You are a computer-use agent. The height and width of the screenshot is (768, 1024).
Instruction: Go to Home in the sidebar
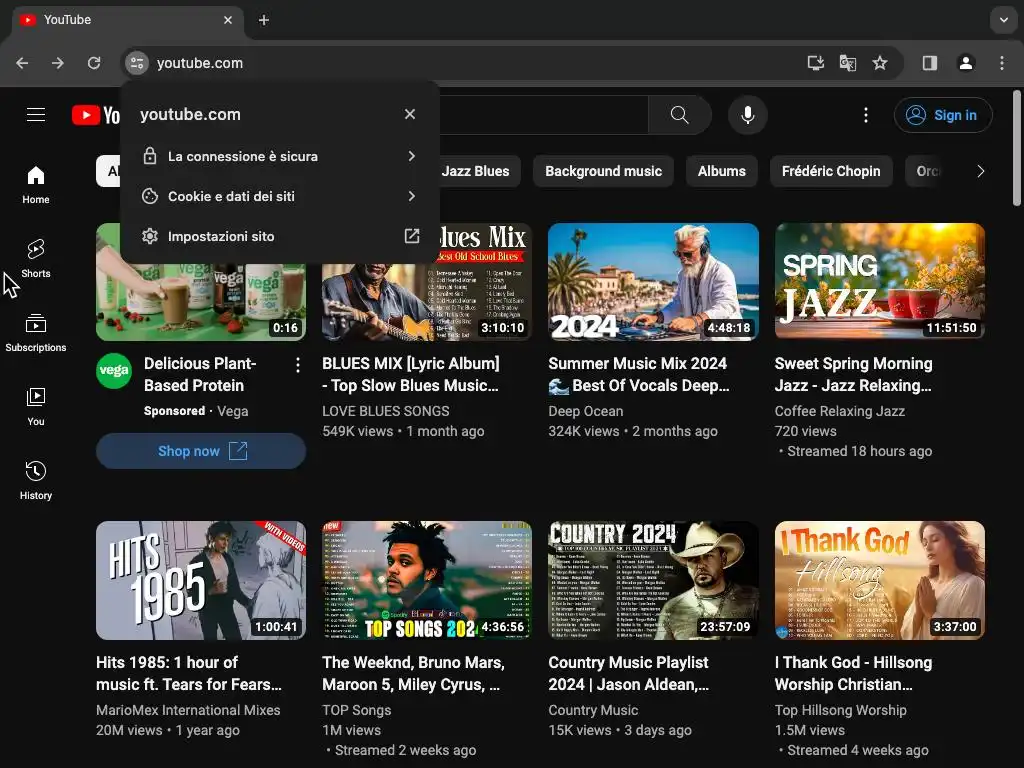[36, 185]
